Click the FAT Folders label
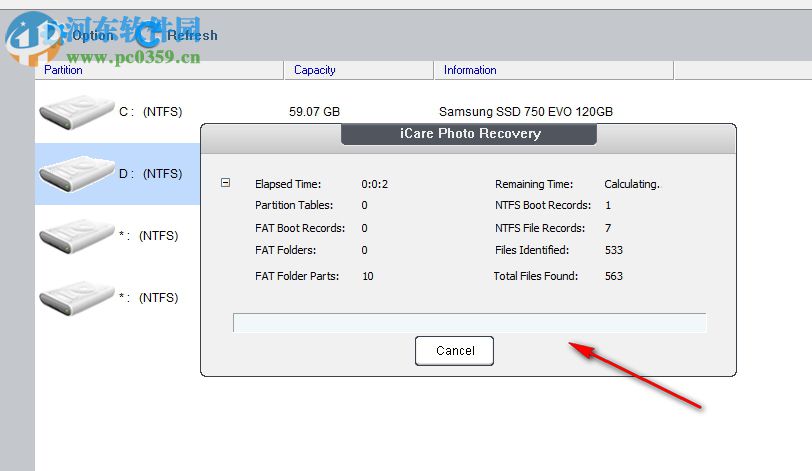The width and height of the screenshot is (812, 471). coord(285,250)
